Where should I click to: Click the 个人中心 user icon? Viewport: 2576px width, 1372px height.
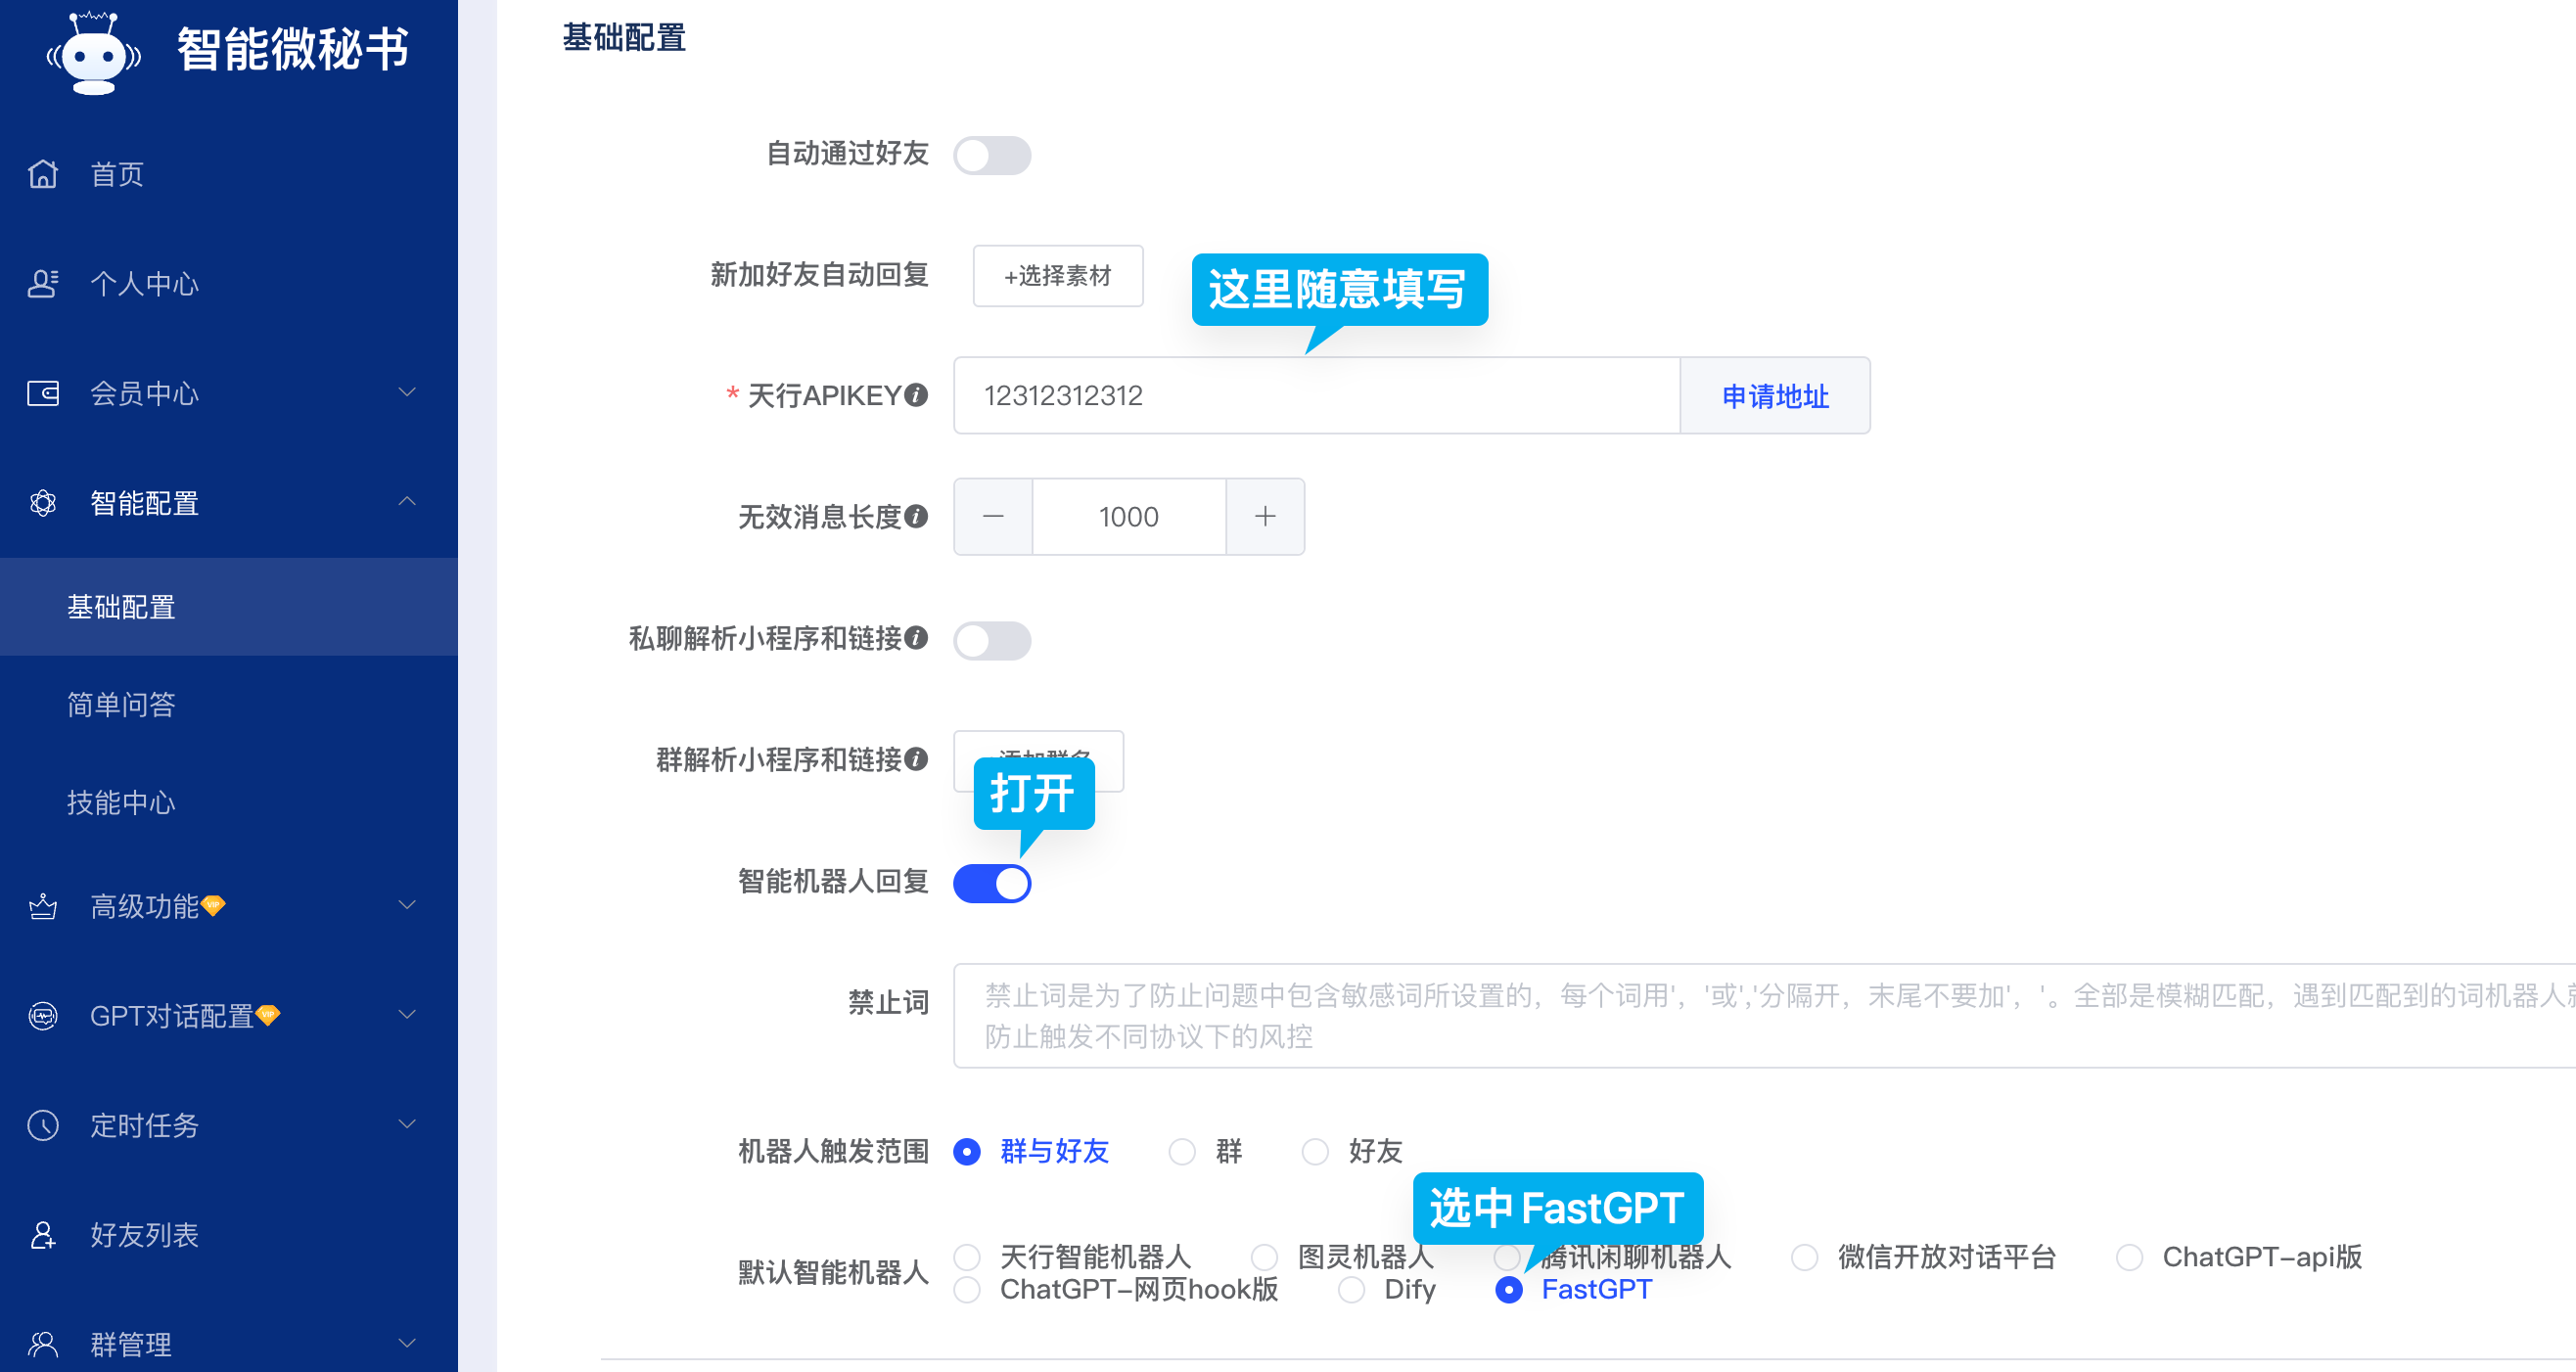point(43,284)
